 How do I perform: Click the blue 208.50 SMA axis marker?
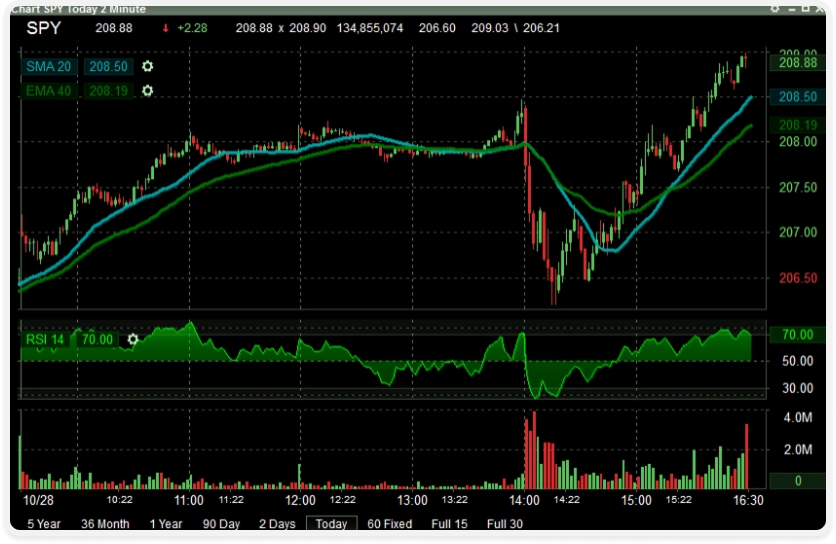pyautogui.click(x=798, y=97)
